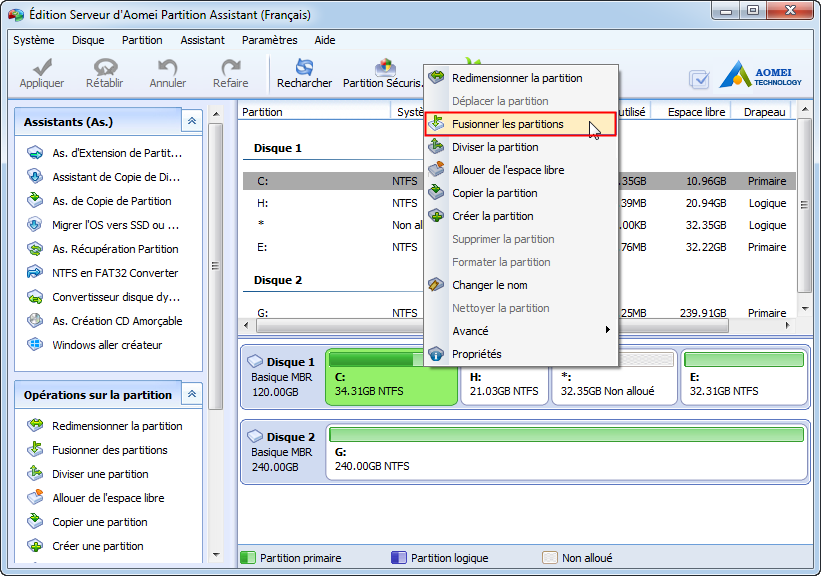
Task: Launch As. de Copie de Partition icon
Action: pos(35,201)
